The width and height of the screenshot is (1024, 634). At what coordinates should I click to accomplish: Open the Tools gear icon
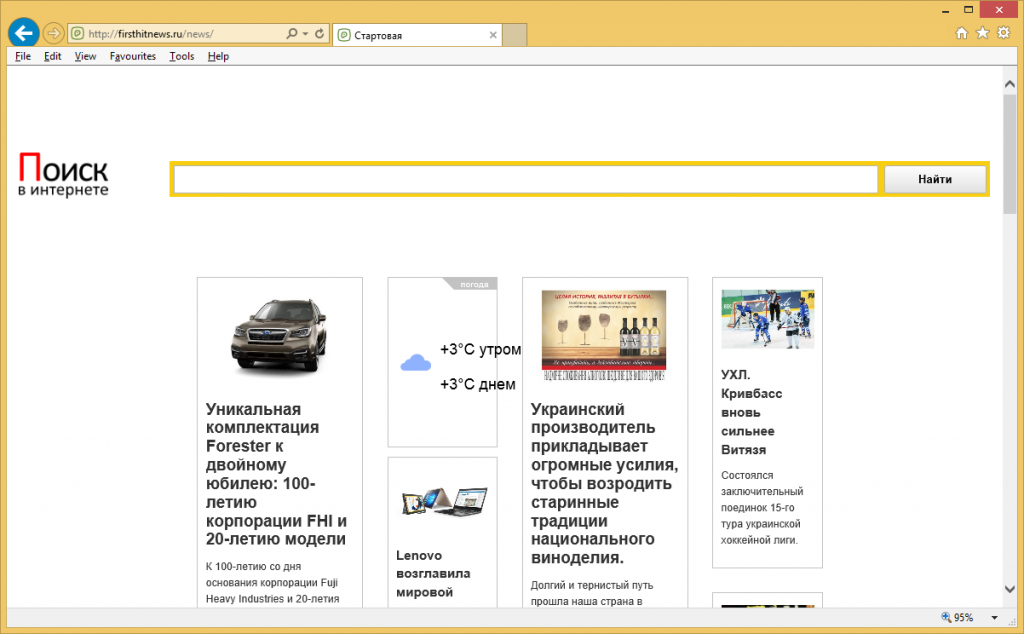click(1002, 33)
